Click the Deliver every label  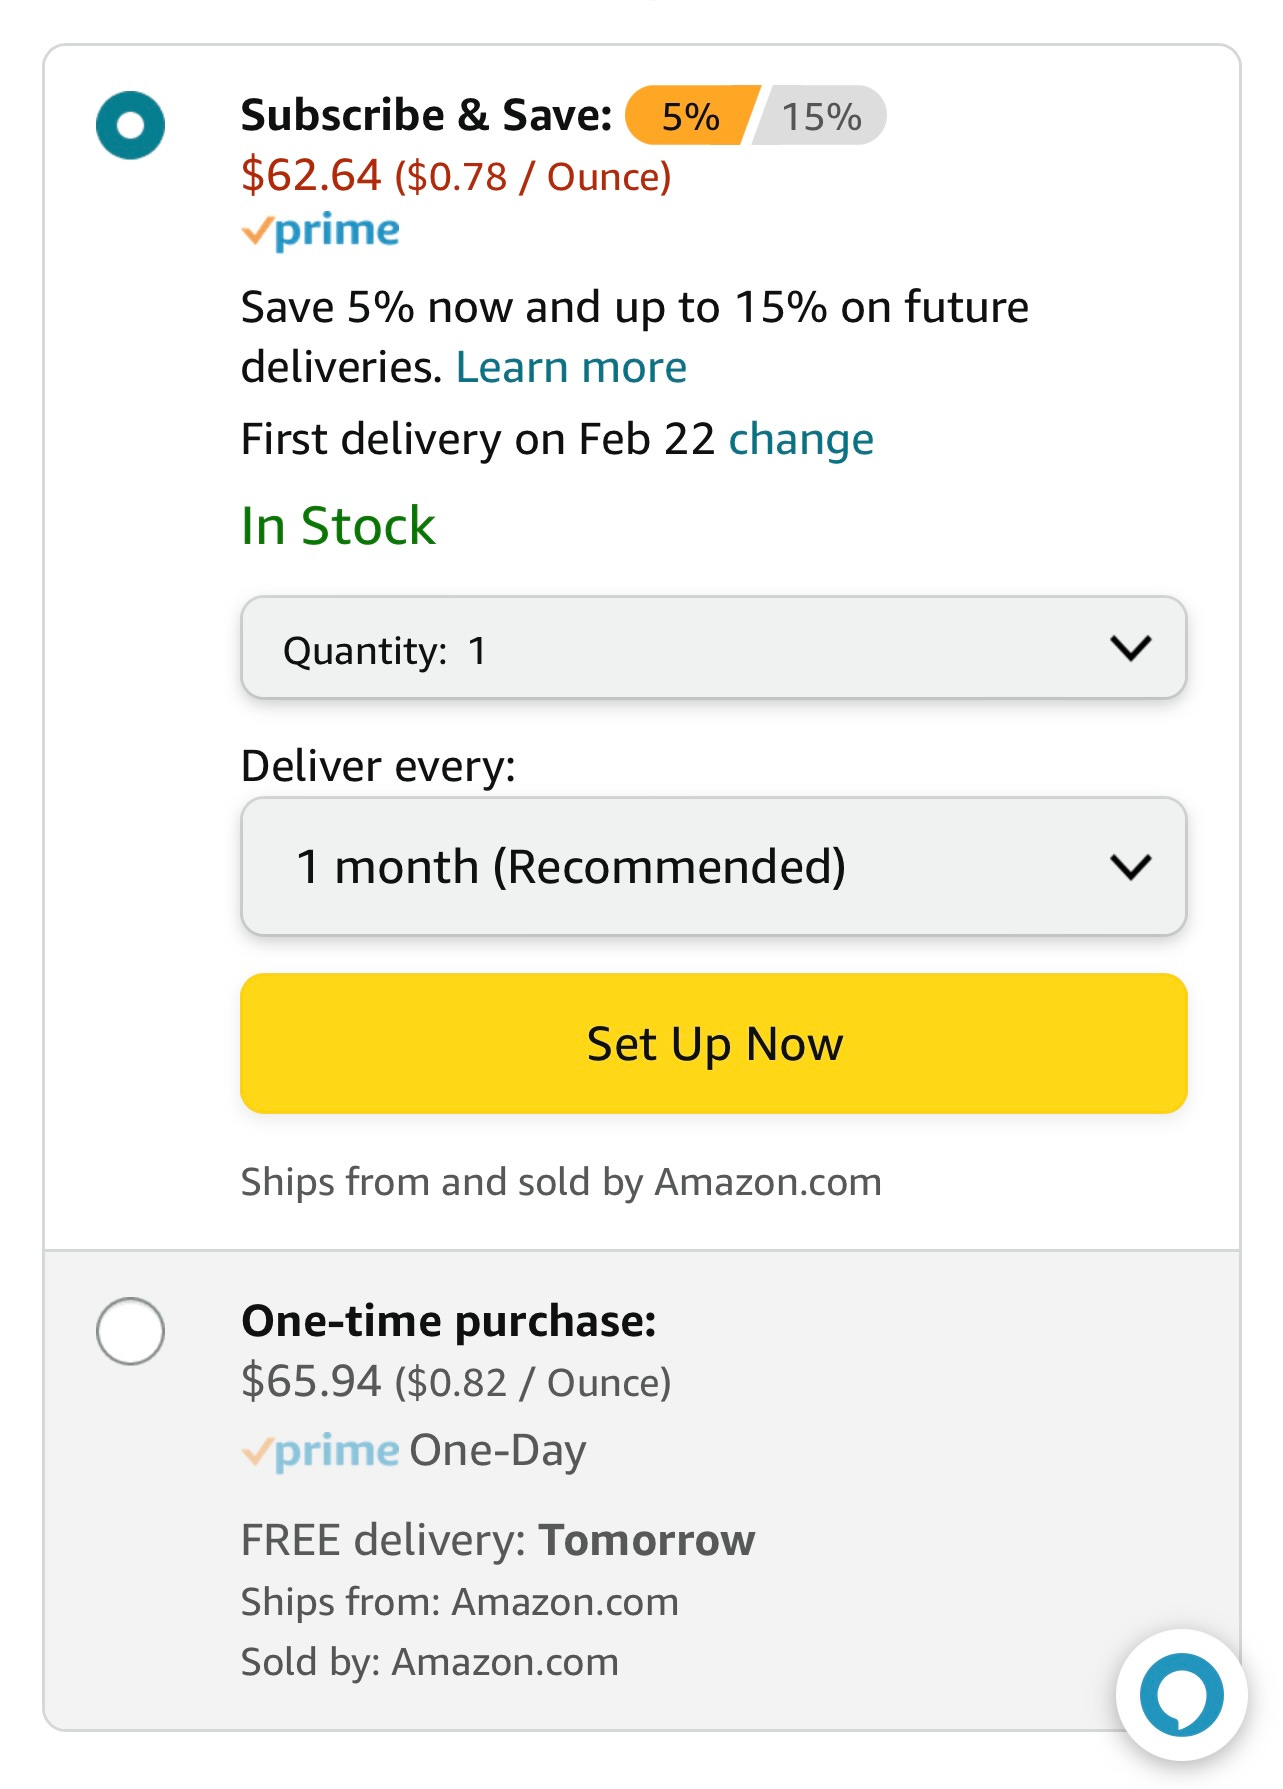click(x=378, y=766)
